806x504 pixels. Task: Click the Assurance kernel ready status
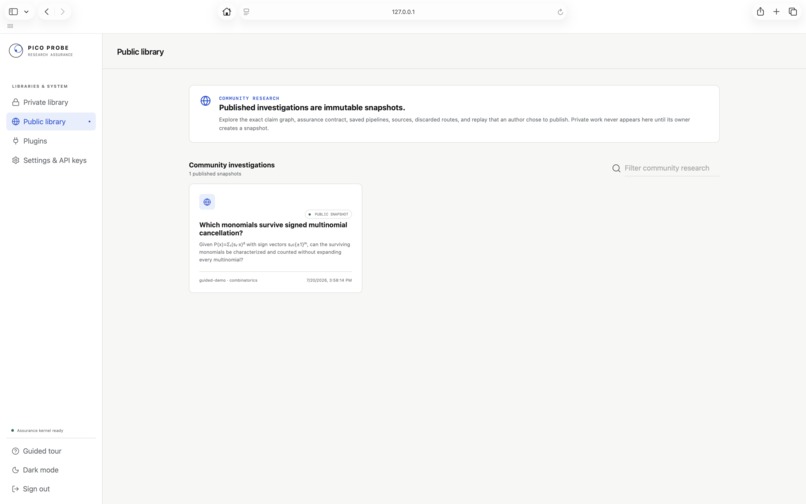click(x=38, y=430)
